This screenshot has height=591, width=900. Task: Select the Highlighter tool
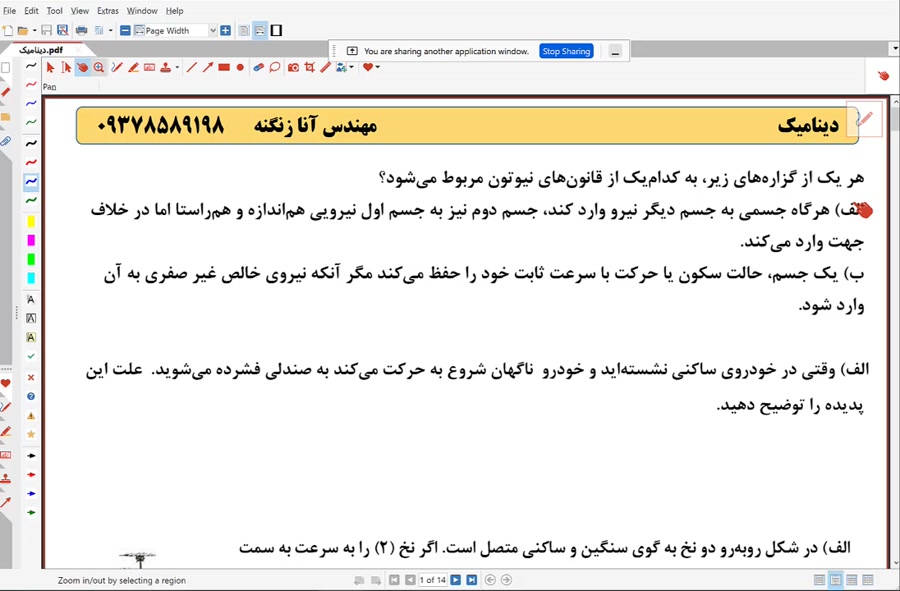(132, 67)
